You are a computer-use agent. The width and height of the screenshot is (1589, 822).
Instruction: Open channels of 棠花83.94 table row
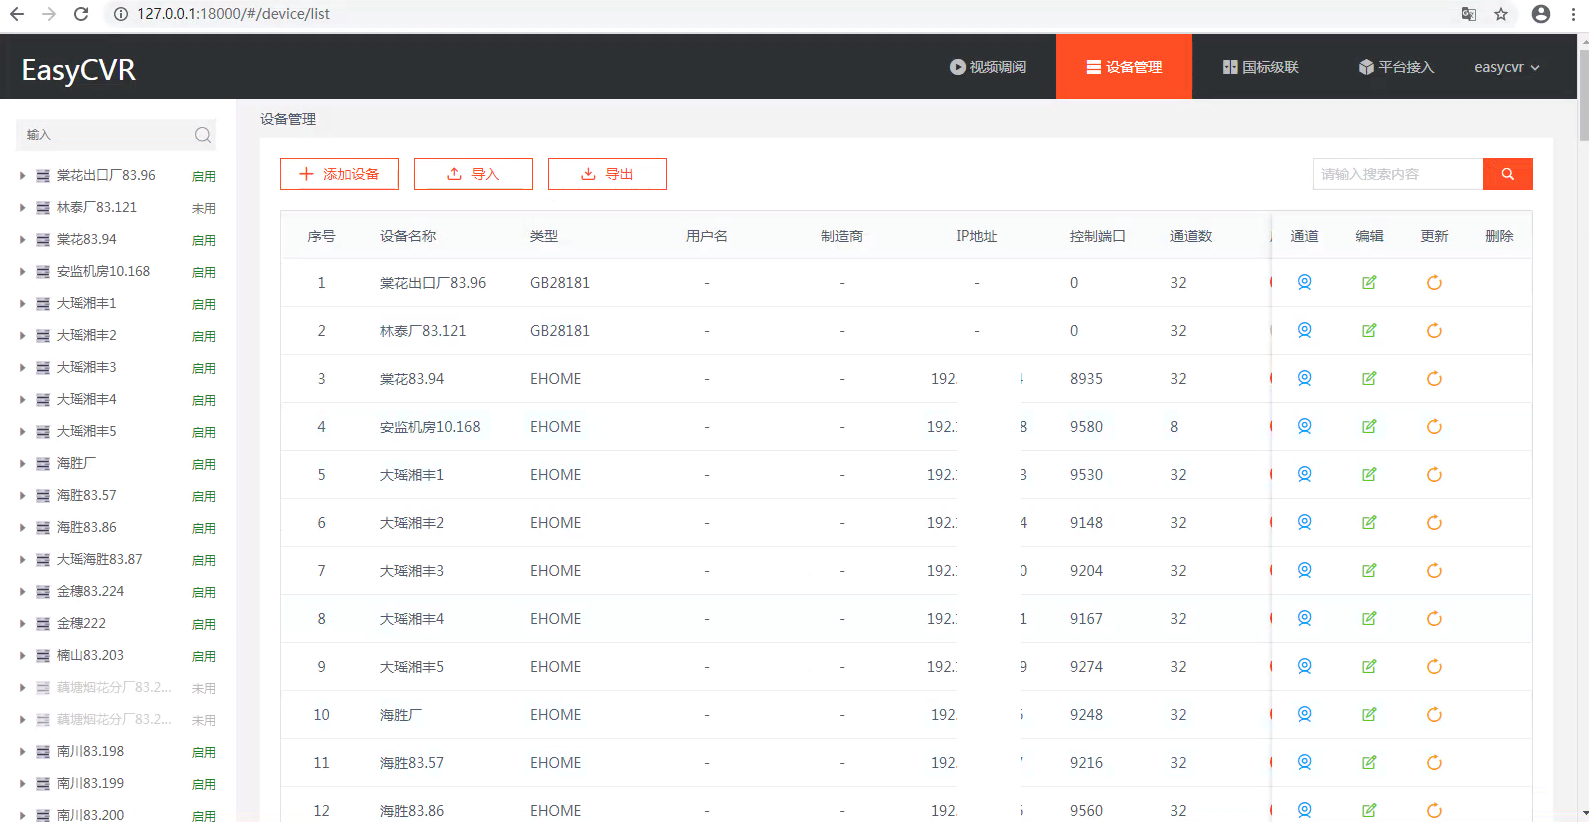[x=1304, y=378]
